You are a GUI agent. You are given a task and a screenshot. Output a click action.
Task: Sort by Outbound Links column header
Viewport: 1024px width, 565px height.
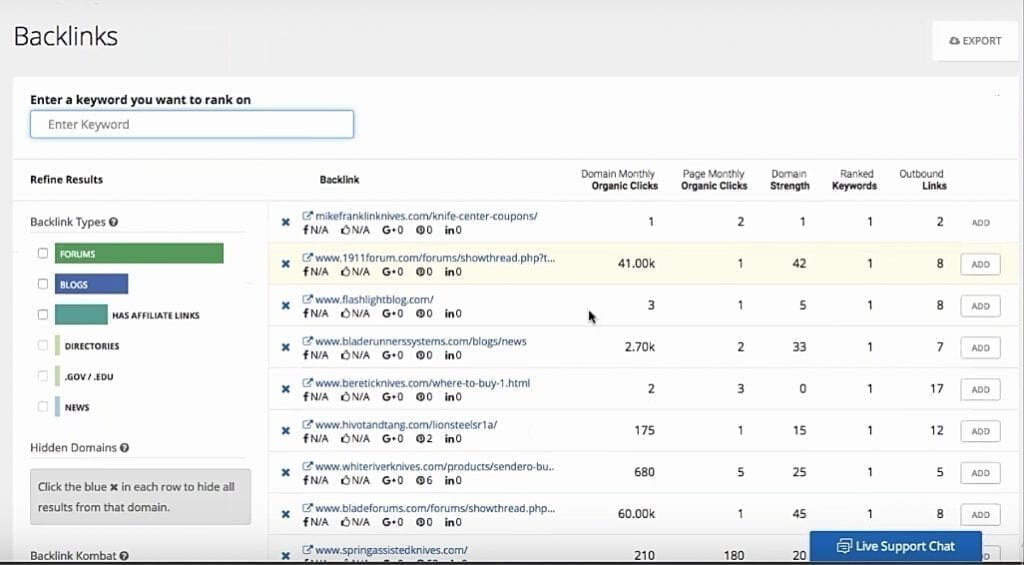[x=920, y=179]
